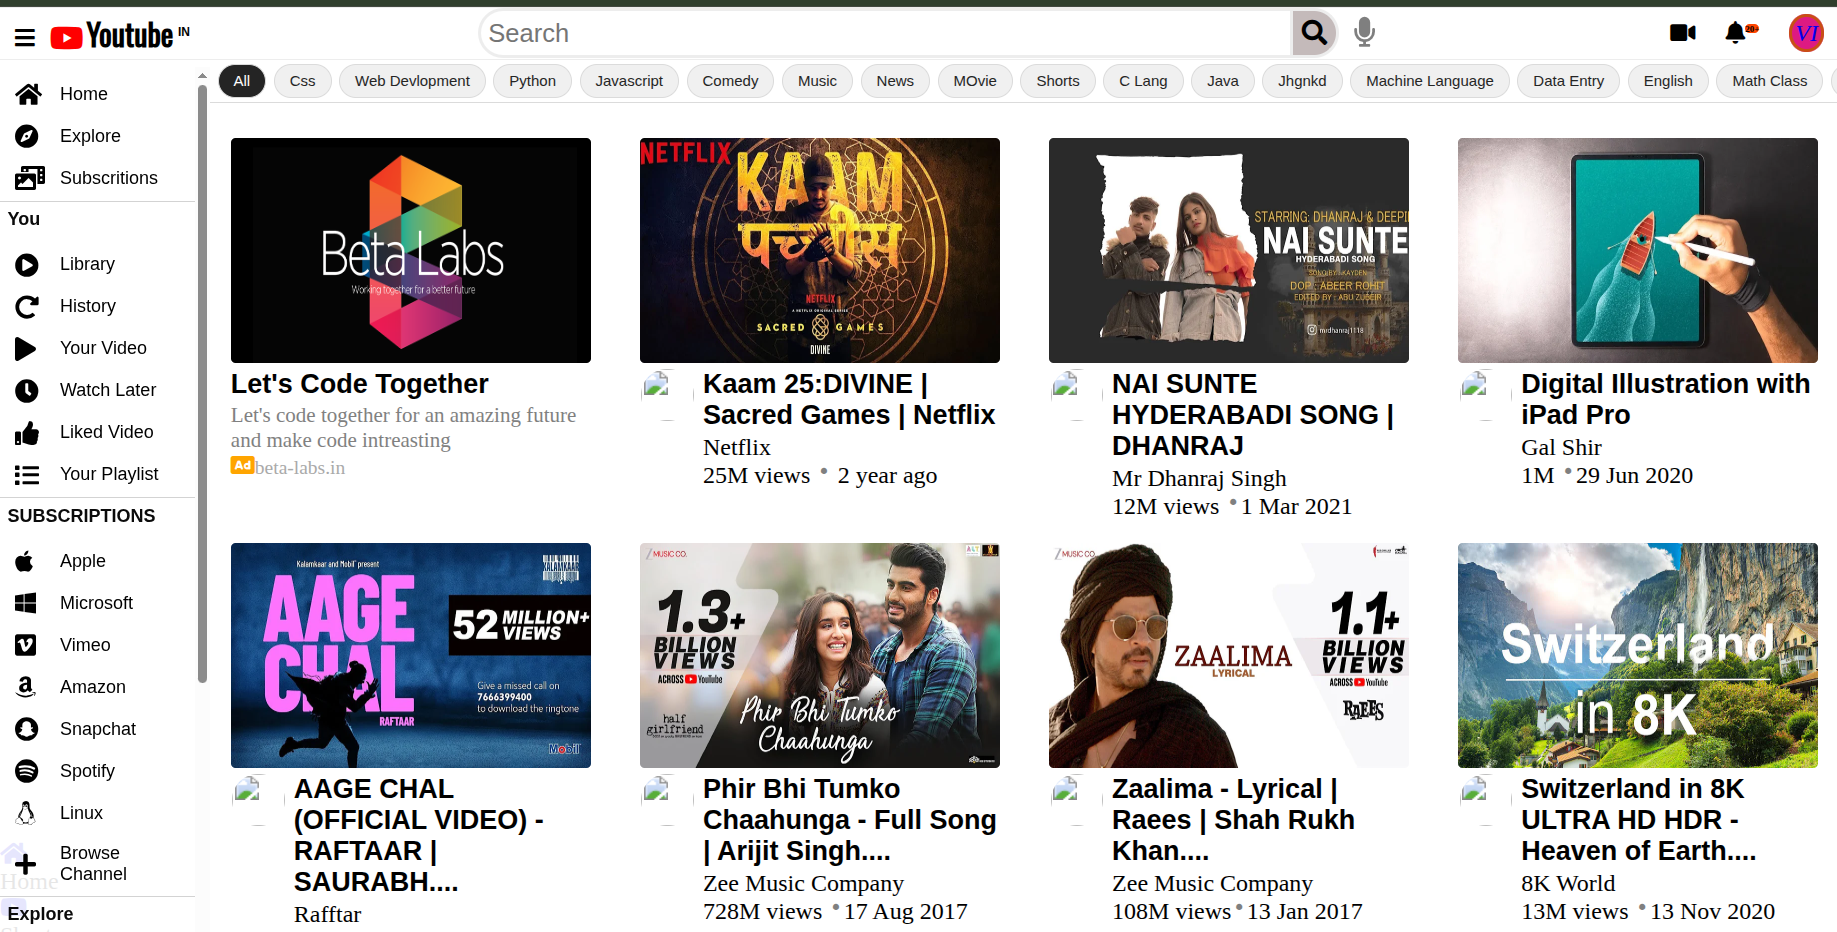Image resolution: width=1837 pixels, height=932 pixels.
Task: Open the Switzerland in 8K thumbnail
Action: [x=1637, y=655]
